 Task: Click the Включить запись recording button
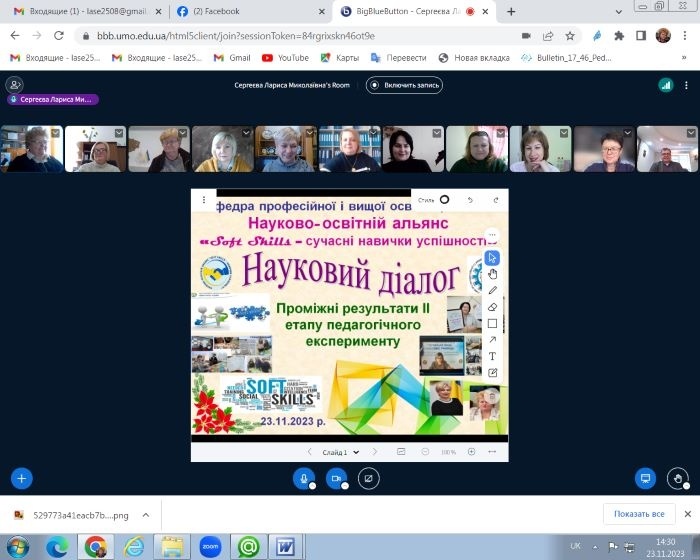404,85
